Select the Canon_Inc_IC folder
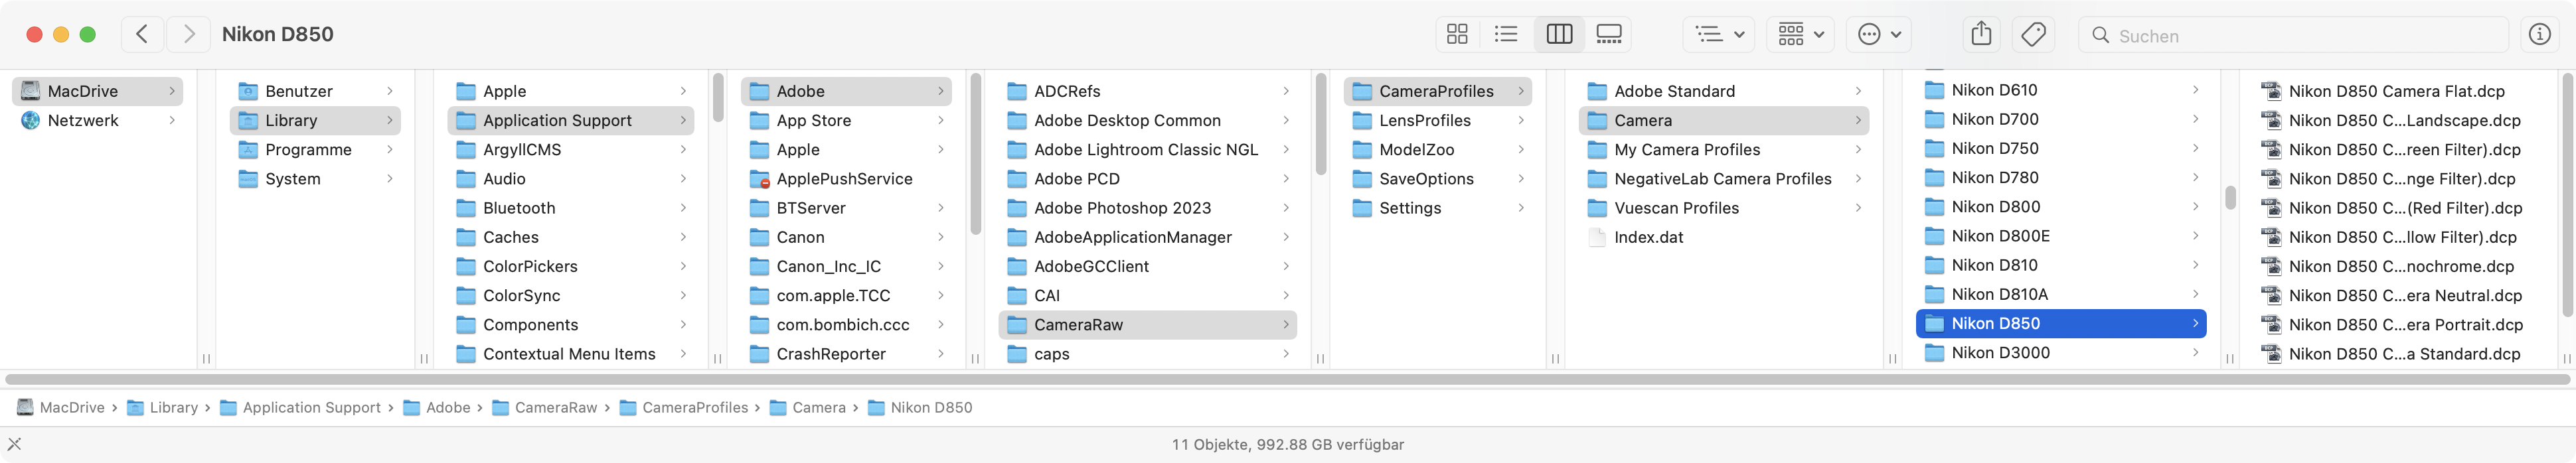The height and width of the screenshot is (463, 2576). tap(846, 266)
